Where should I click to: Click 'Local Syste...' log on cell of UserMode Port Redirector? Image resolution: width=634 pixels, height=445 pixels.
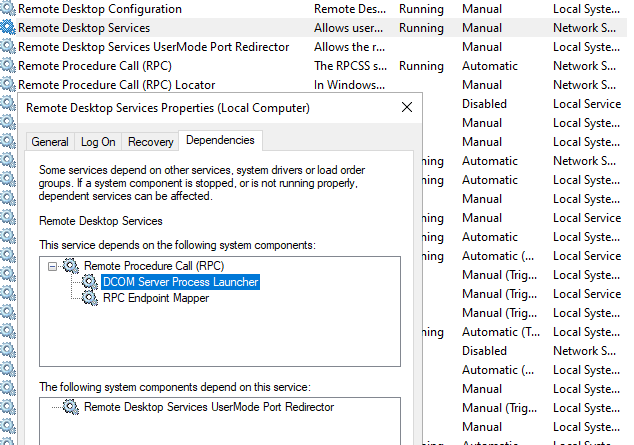(x=586, y=47)
